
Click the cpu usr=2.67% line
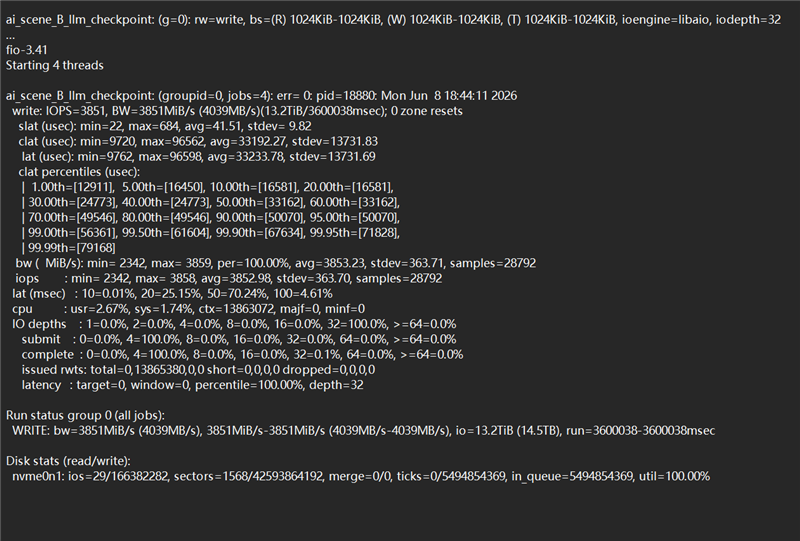pos(188,309)
